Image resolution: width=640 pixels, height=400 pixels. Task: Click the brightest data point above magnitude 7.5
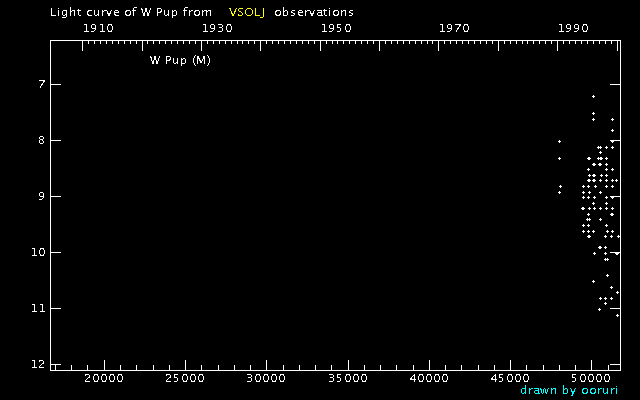tap(593, 97)
